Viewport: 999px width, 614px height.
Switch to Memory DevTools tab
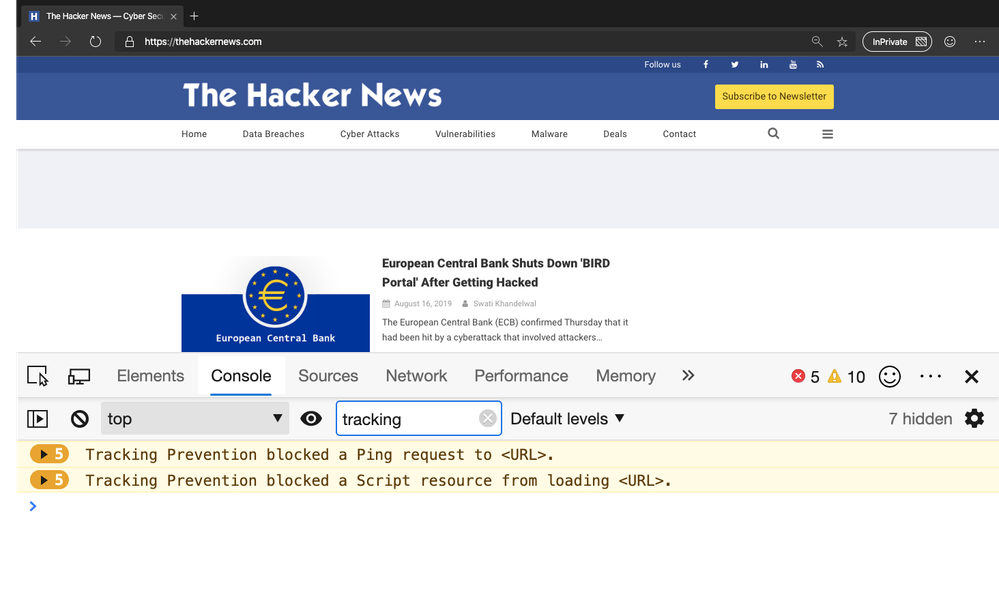(626, 376)
